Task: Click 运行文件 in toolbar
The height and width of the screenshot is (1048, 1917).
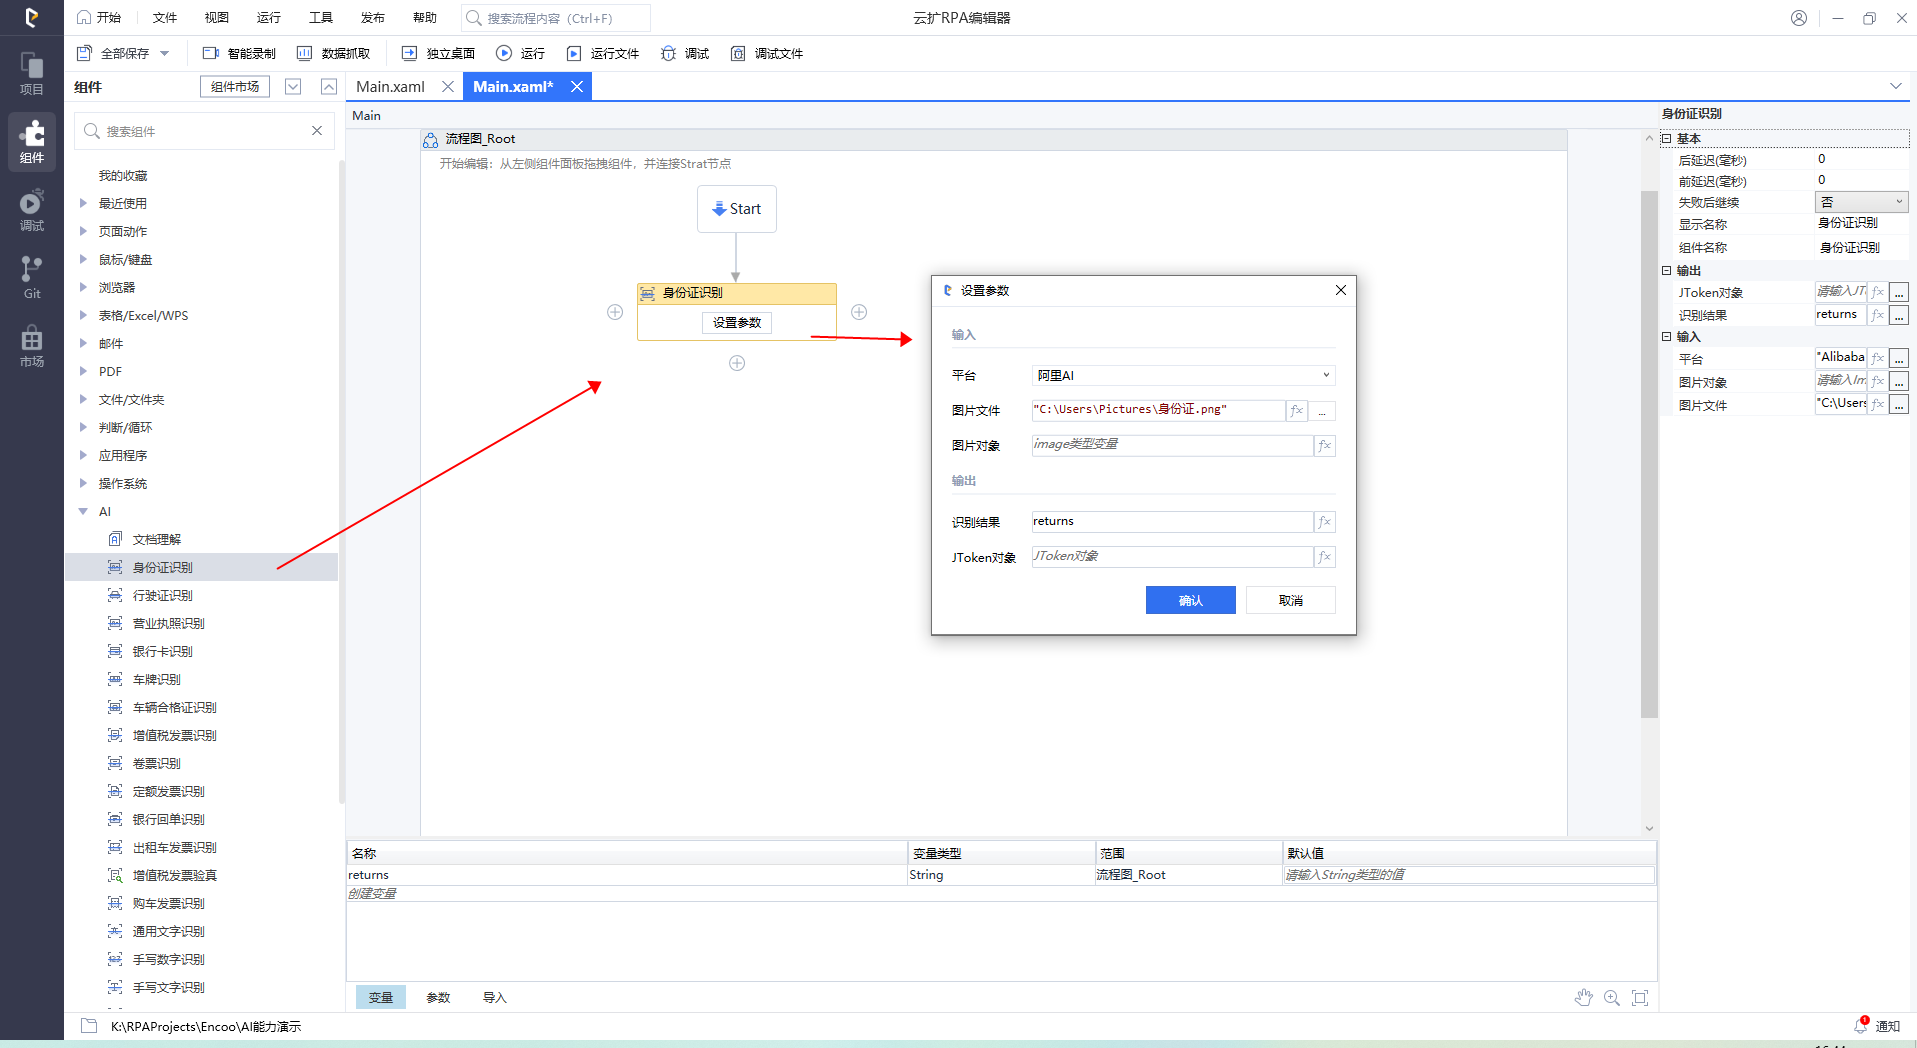Action: [602, 53]
